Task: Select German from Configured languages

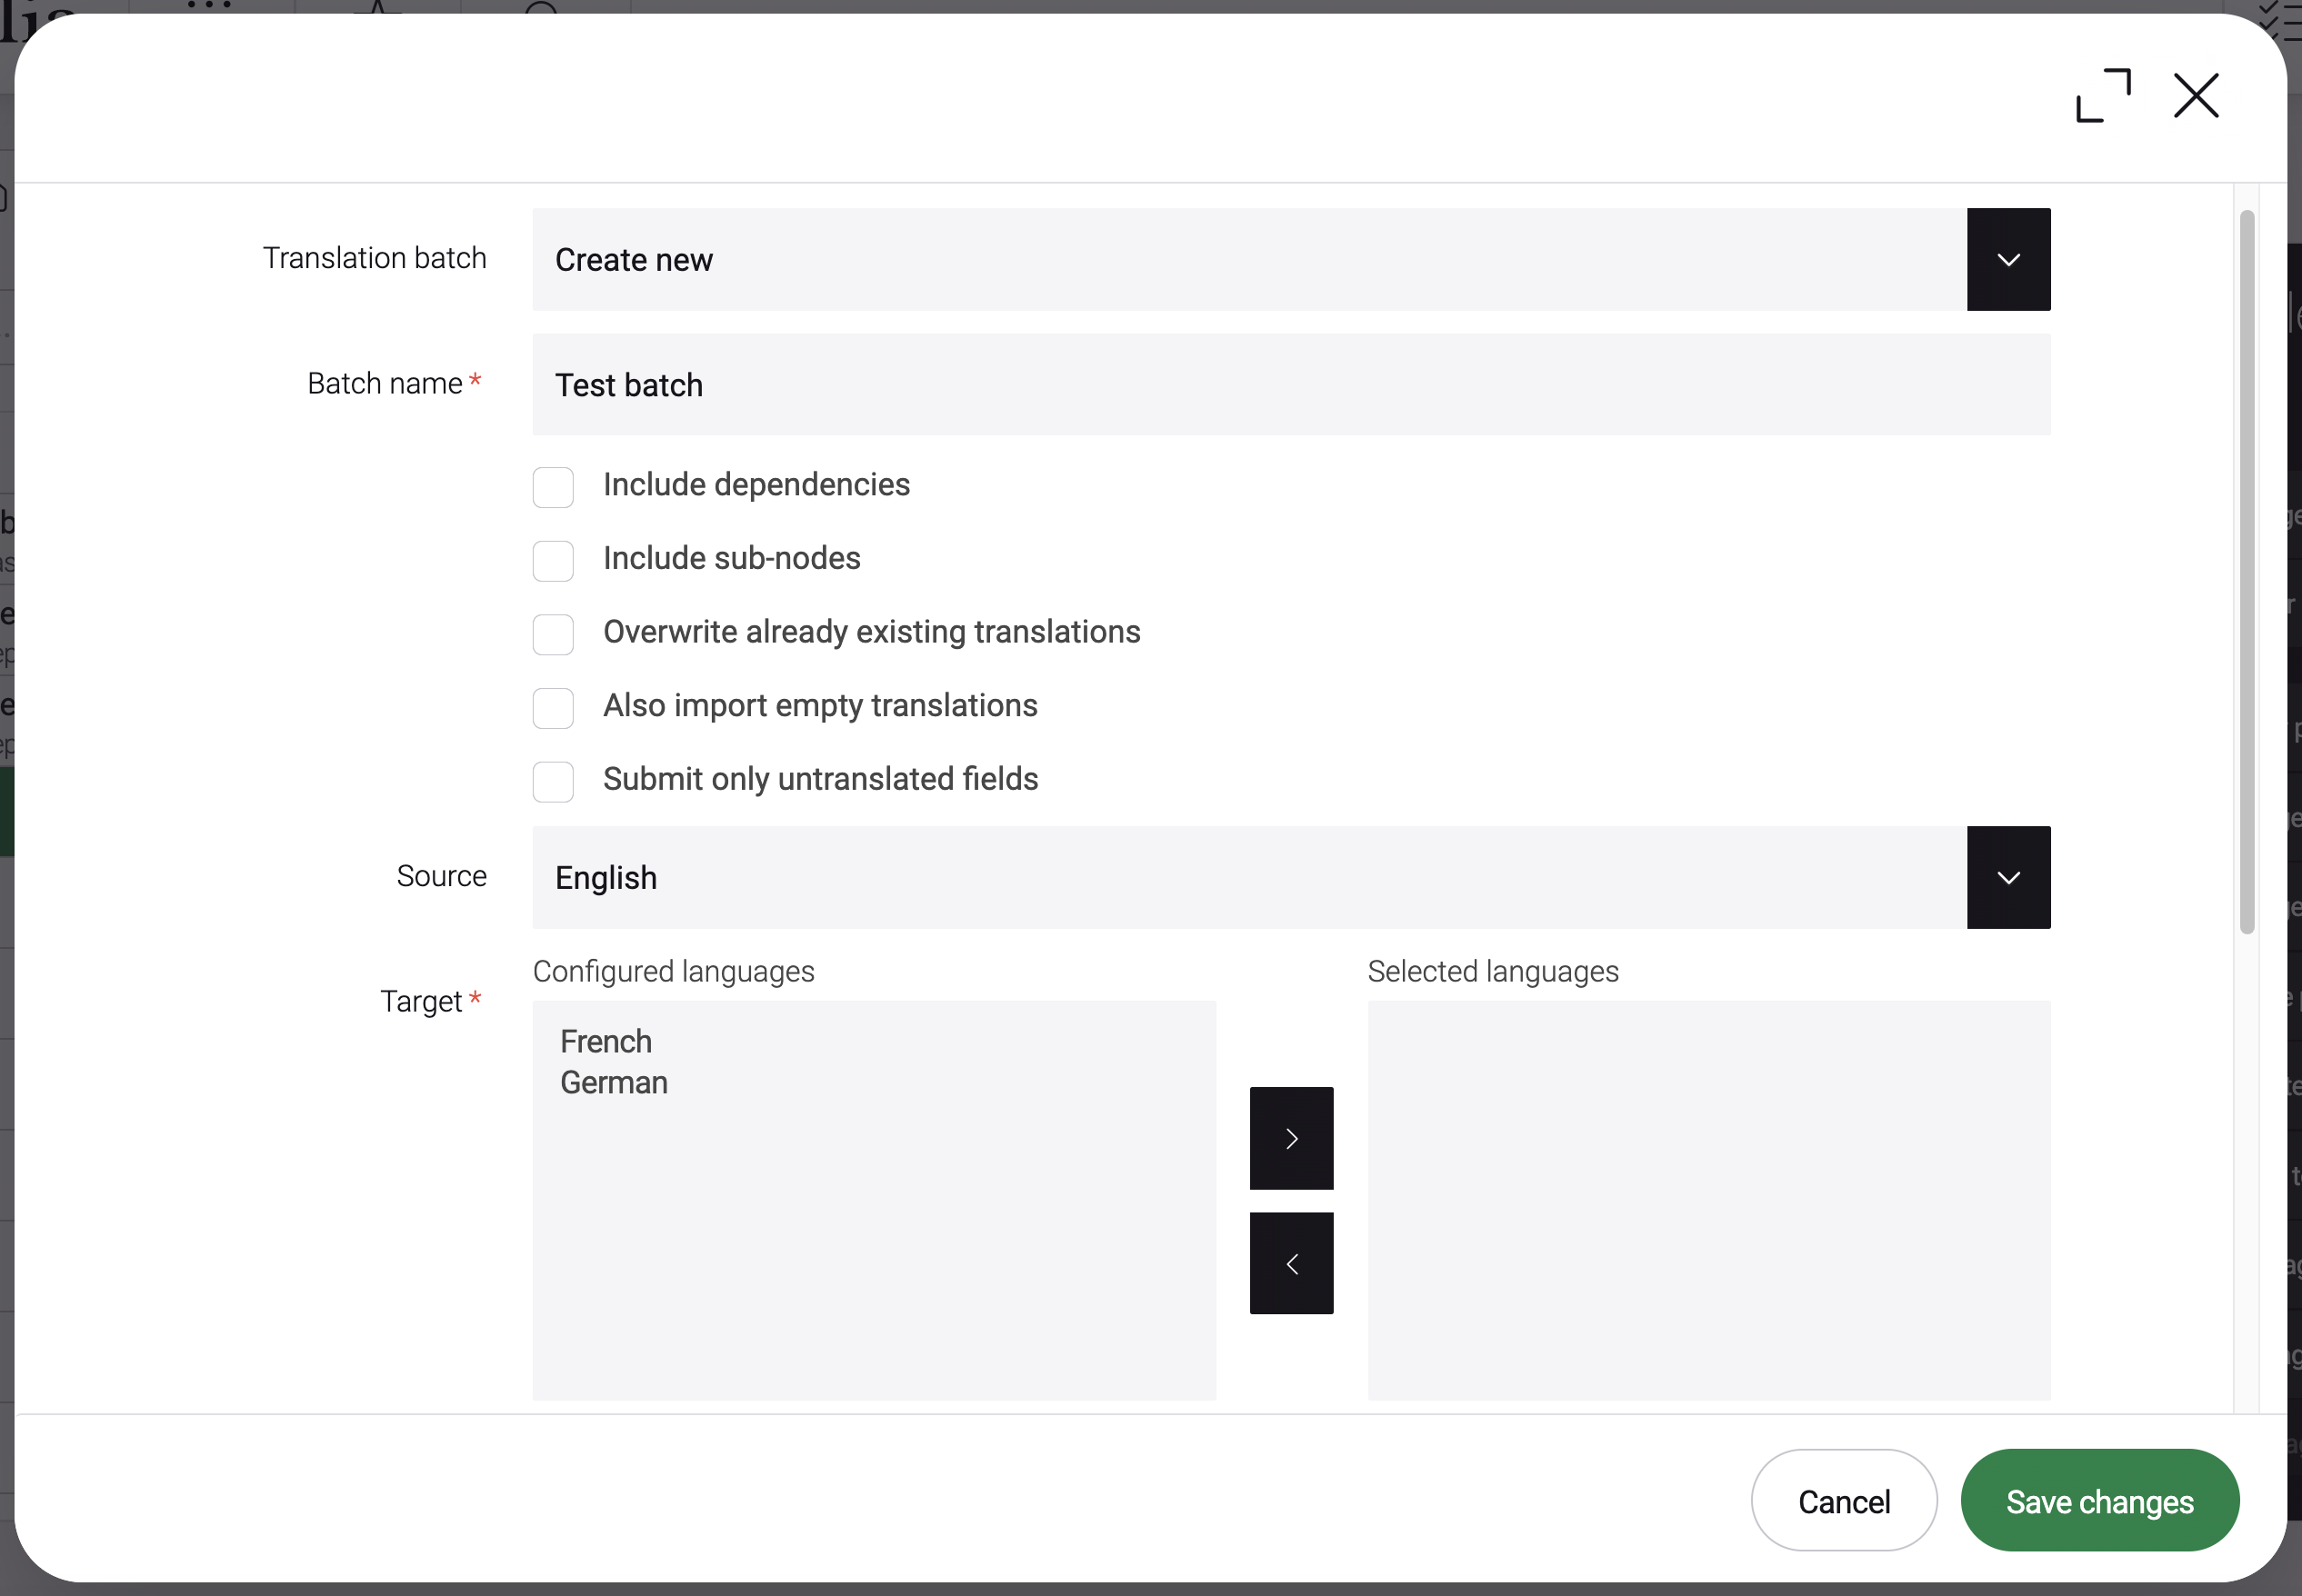Action: click(613, 1083)
